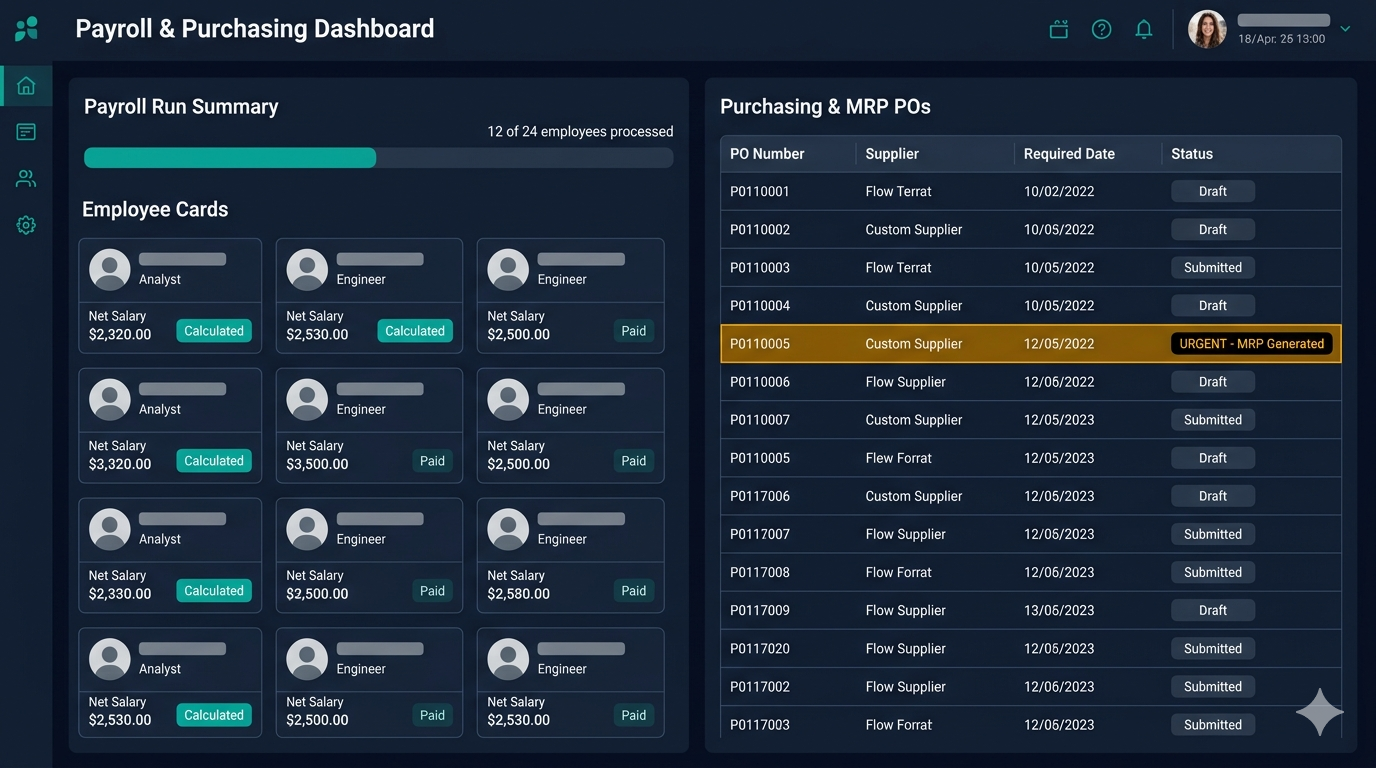Click the app logo in top-left corner

[27, 29]
